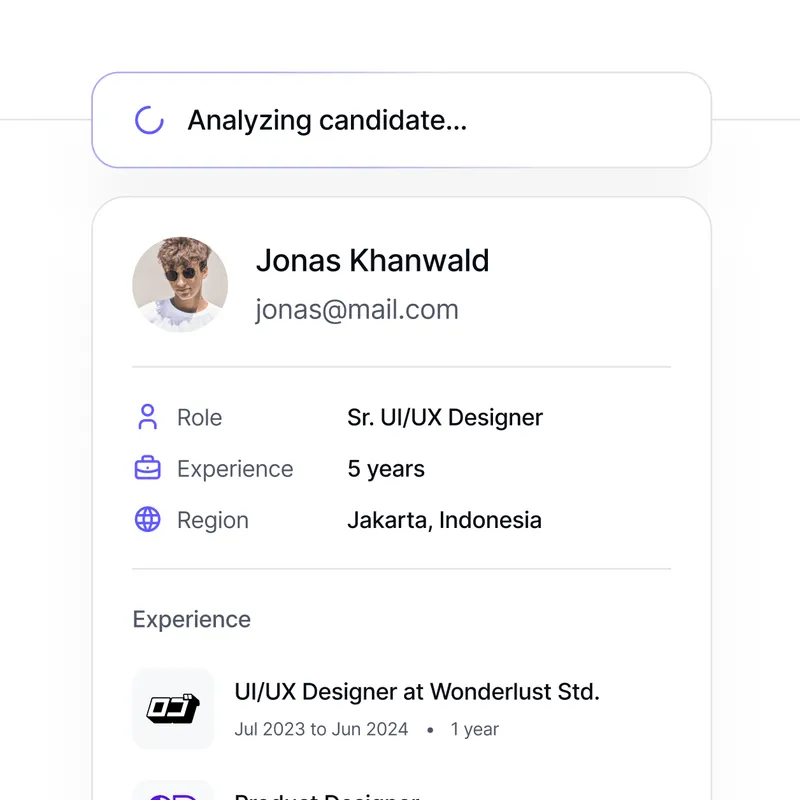Select the Sr. UI/UX Designer role value

pos(445,417)
